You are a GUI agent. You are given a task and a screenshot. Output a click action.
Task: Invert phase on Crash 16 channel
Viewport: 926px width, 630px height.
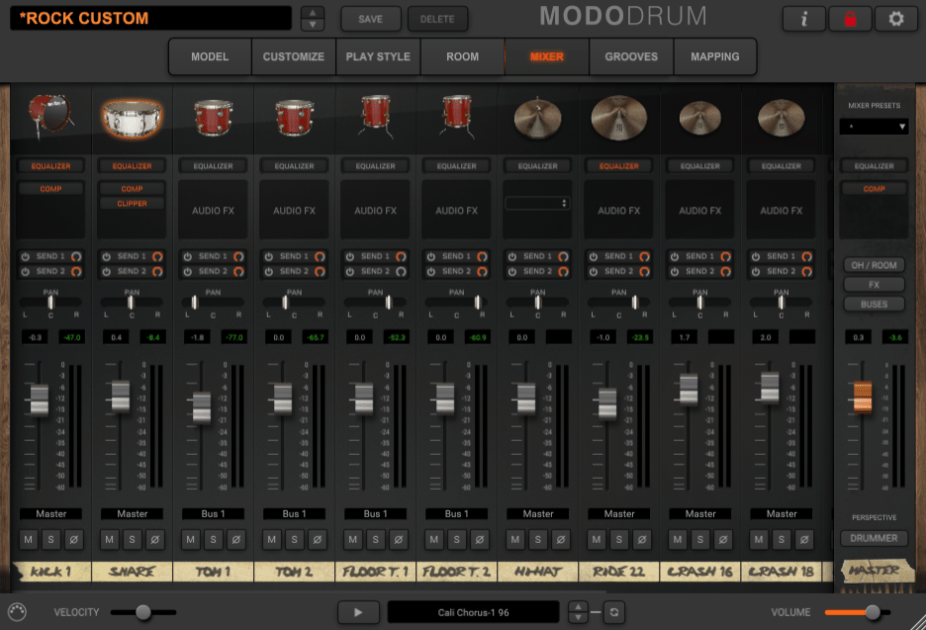click(x=723, y=539)
